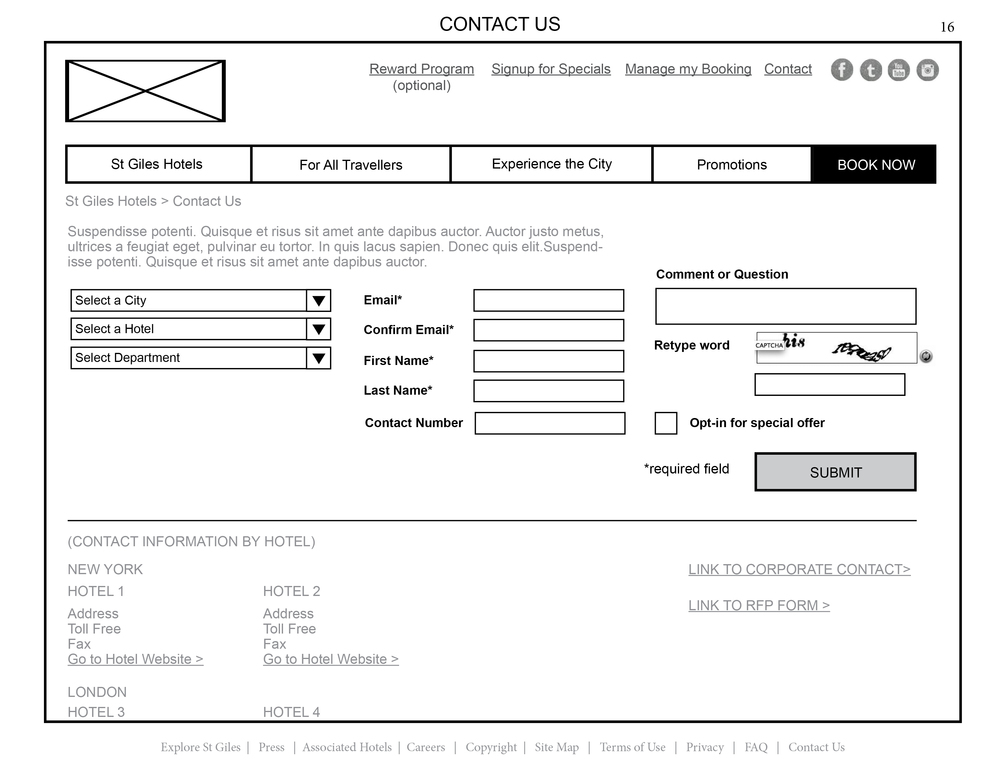Go to Hotel 2 website link
Viewport: 1000px width, 773px height.
coord(330,659)
